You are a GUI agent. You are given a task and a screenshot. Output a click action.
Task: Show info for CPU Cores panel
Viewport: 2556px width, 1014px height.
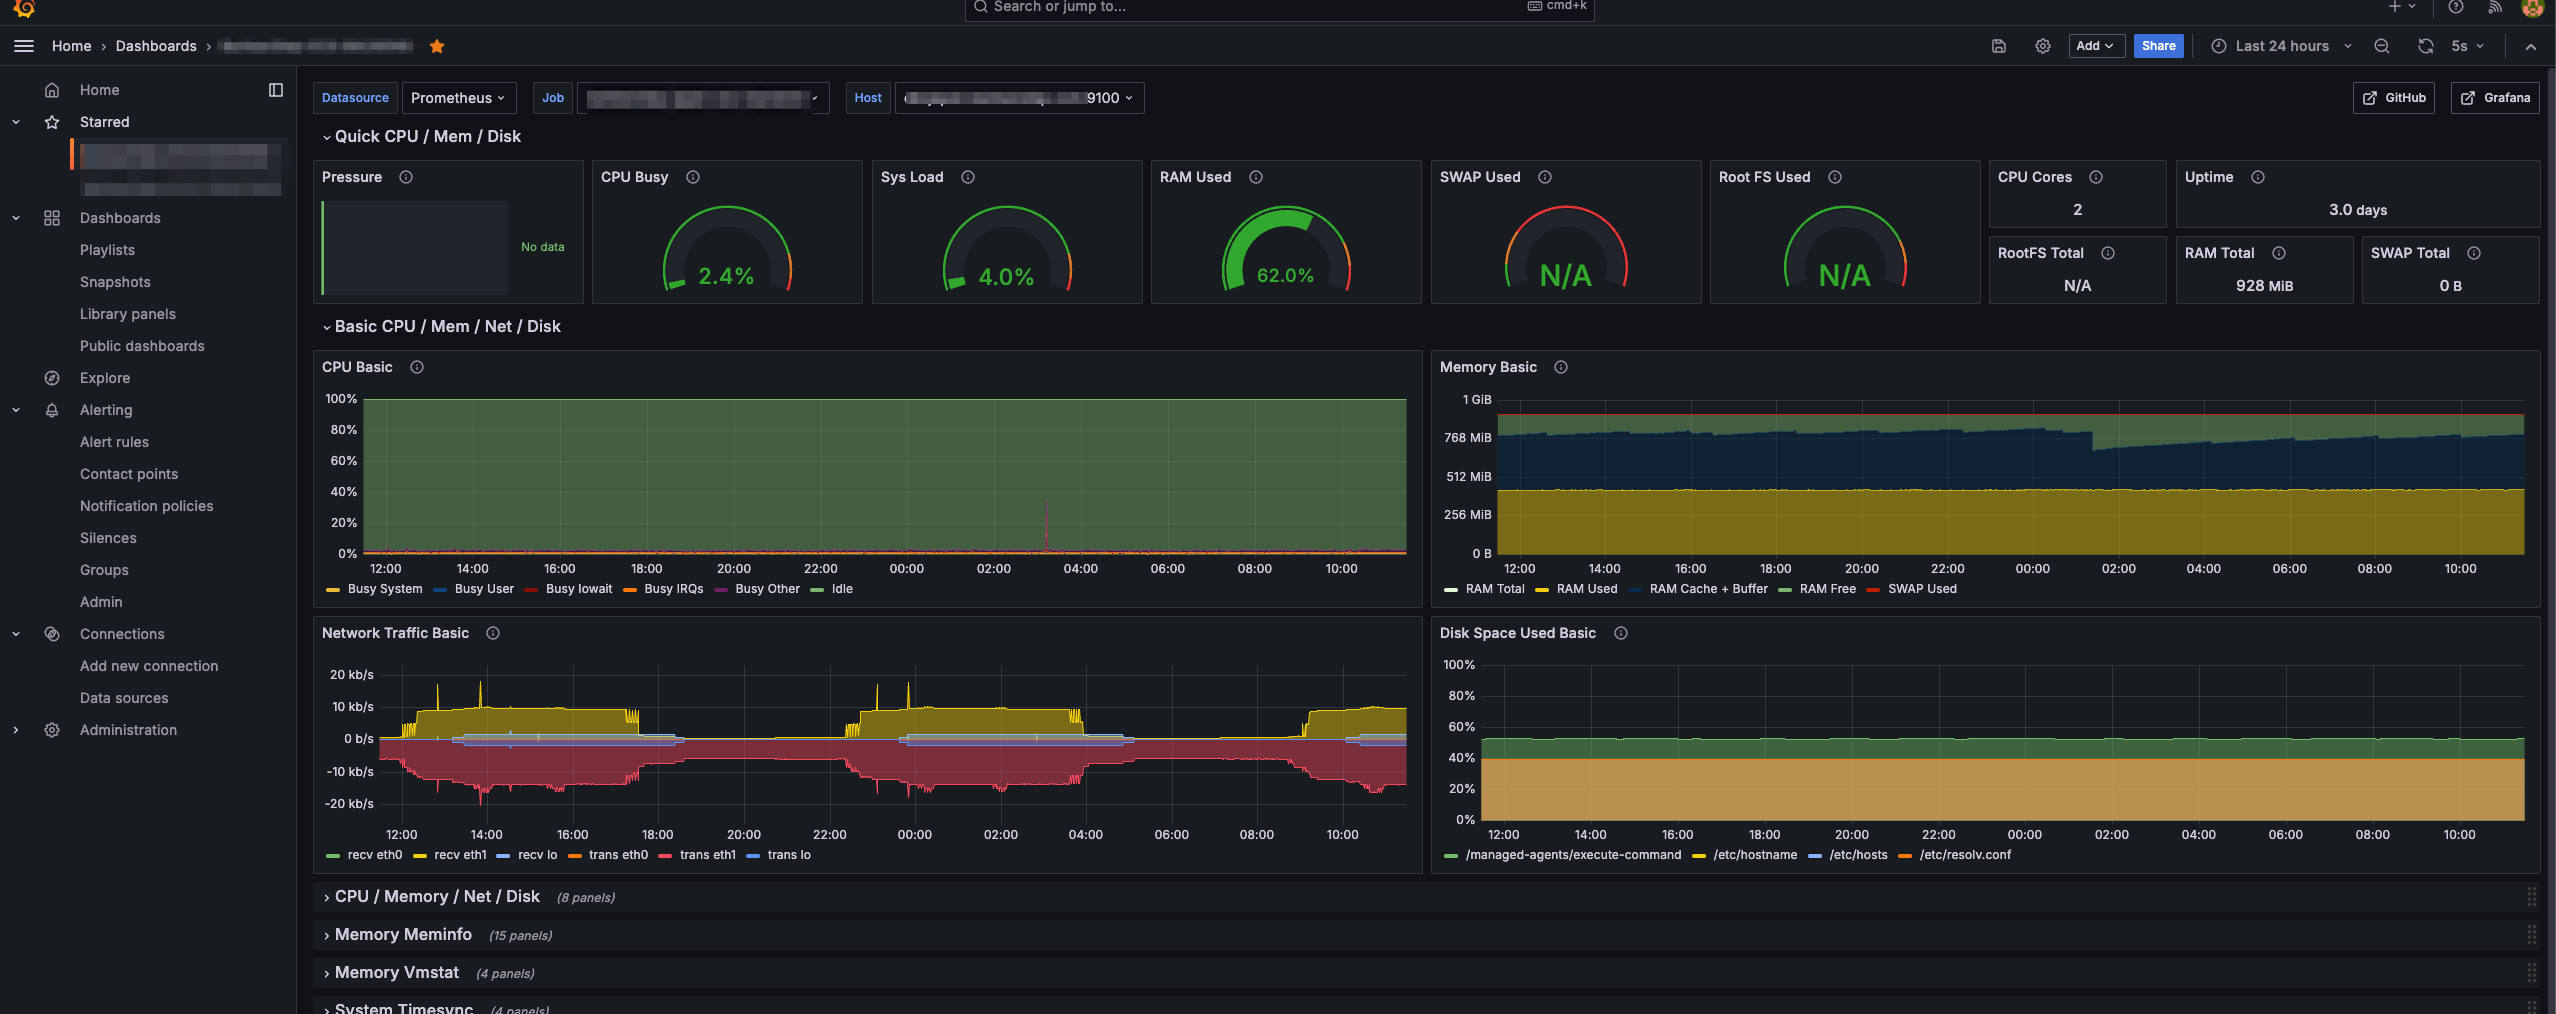click(x=2096, y=177)
